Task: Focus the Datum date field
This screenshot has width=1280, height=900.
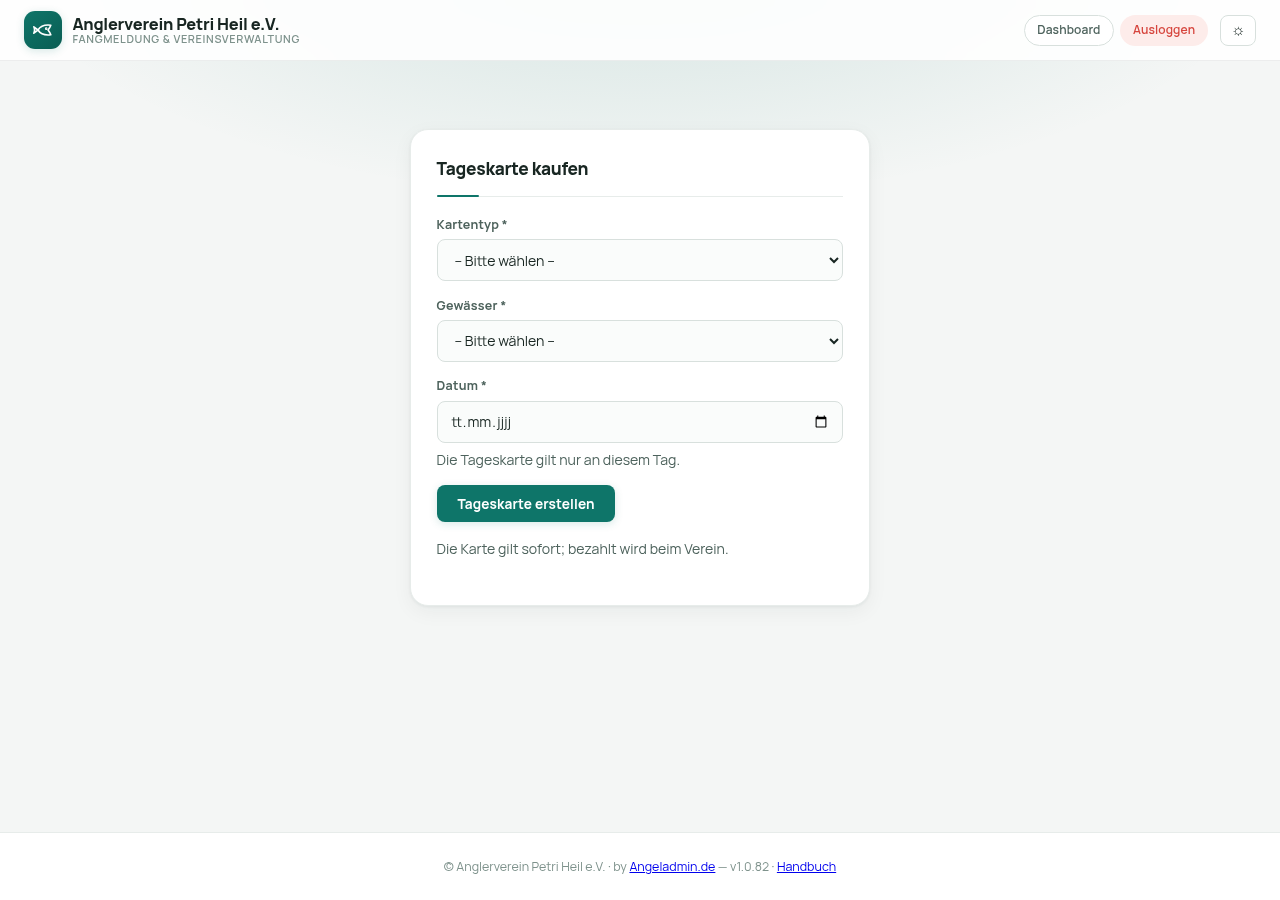Action: point(640,422)
